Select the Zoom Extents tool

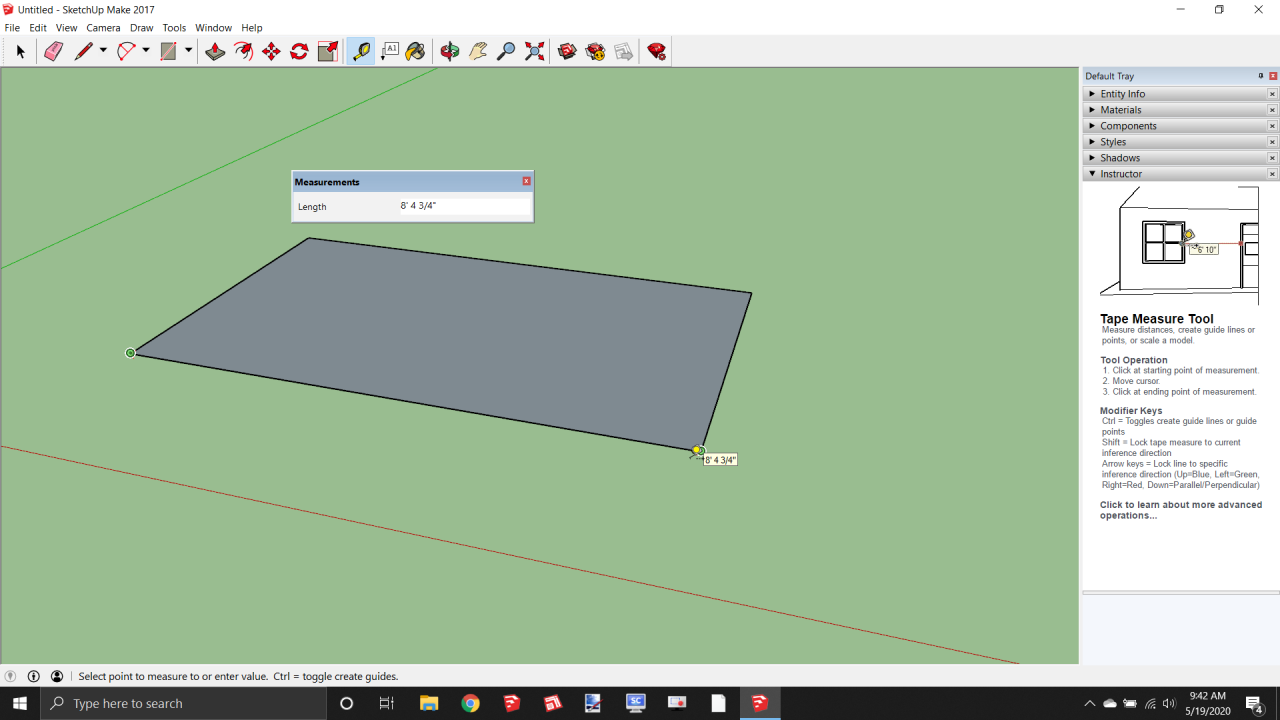[534, 51]
